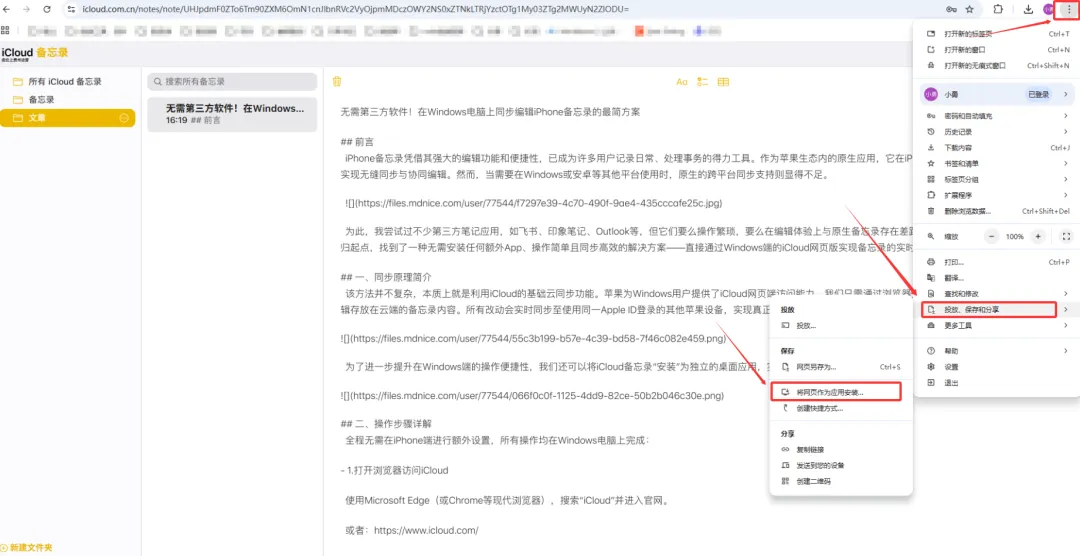Choose 退出 at menu bottom
The height and width of the screenshot is (556, 1080).
(997, 382)
